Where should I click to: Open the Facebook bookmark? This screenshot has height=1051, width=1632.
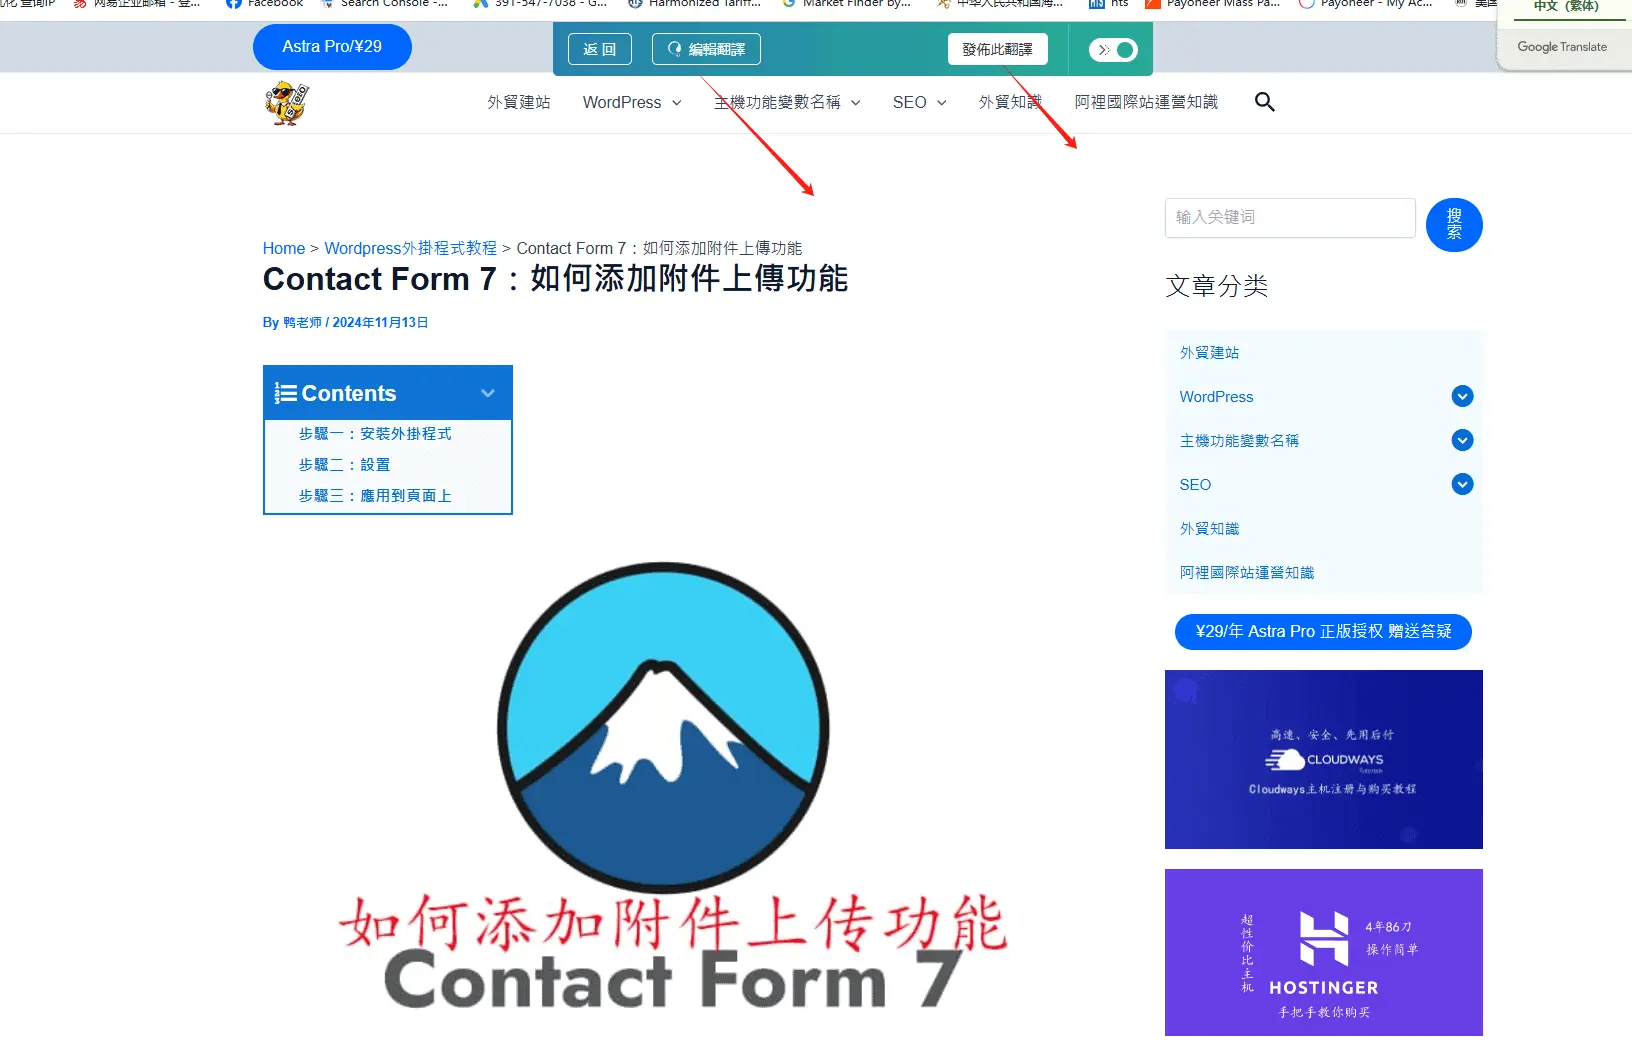click(265, 4)
